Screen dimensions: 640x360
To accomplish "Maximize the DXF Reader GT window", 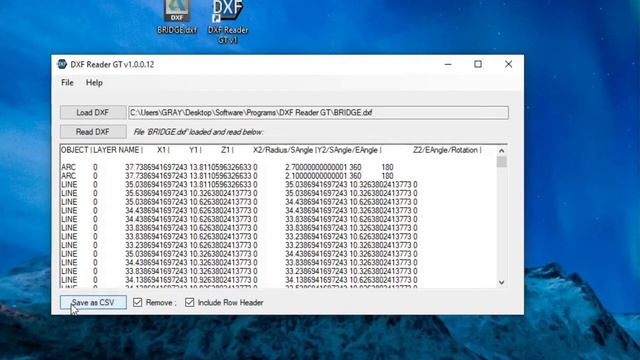I will coord(478,64).
